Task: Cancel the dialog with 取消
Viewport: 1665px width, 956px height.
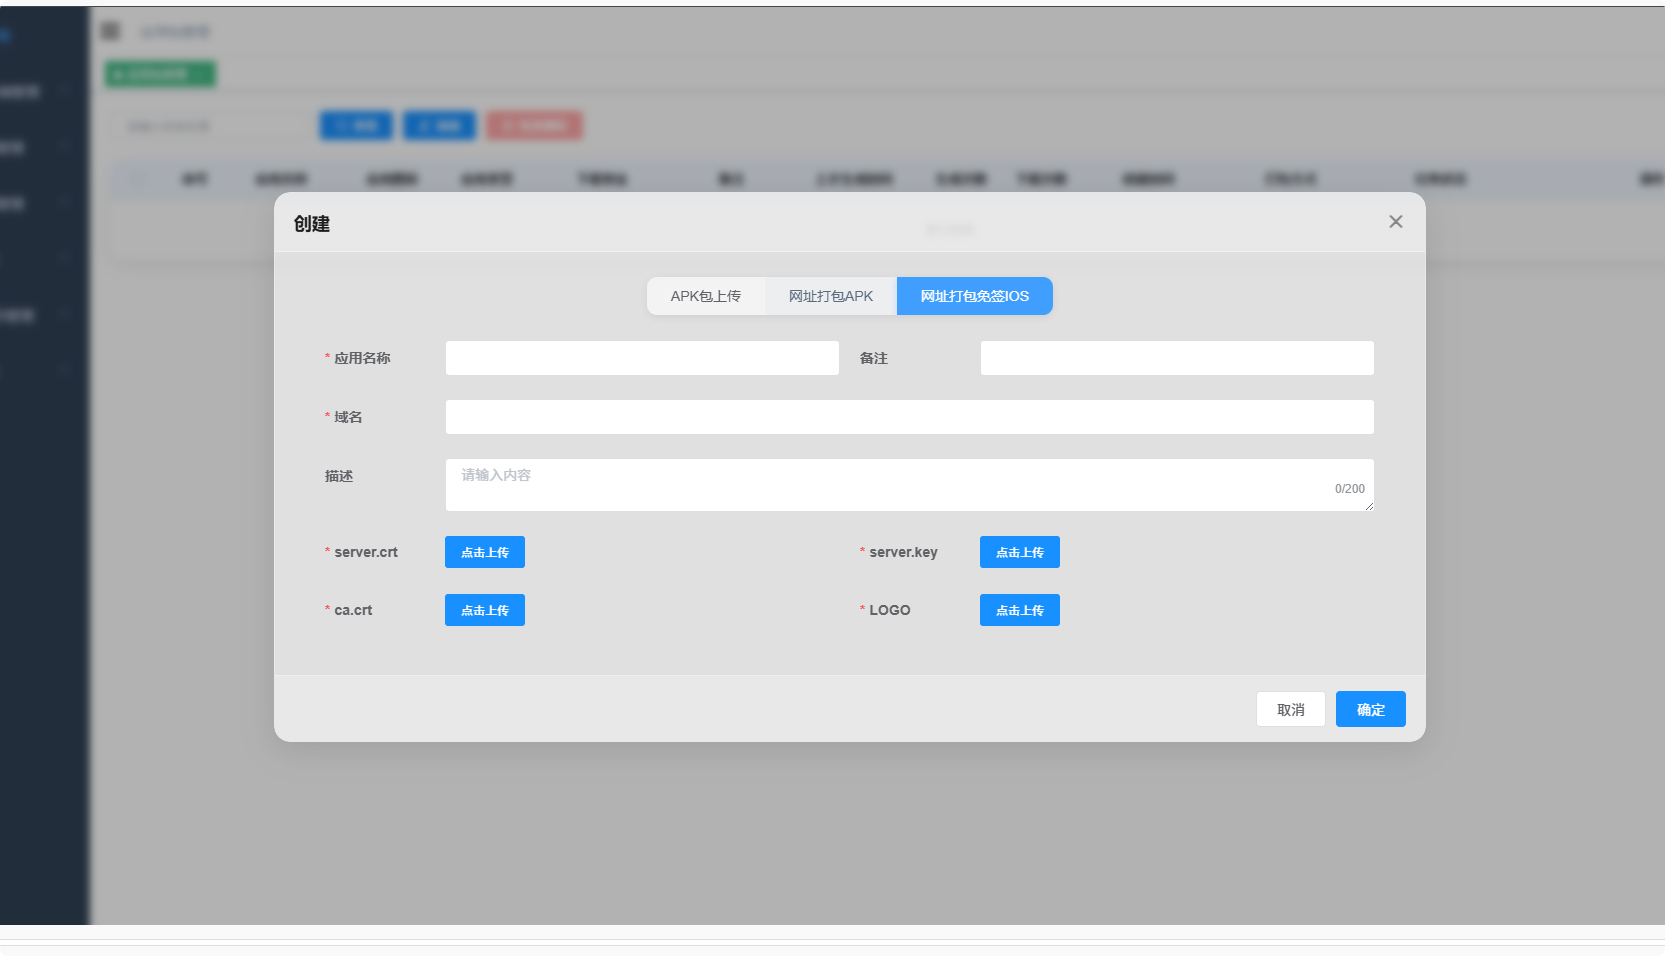Action: pyautogui.click(x=1291, y=709)
